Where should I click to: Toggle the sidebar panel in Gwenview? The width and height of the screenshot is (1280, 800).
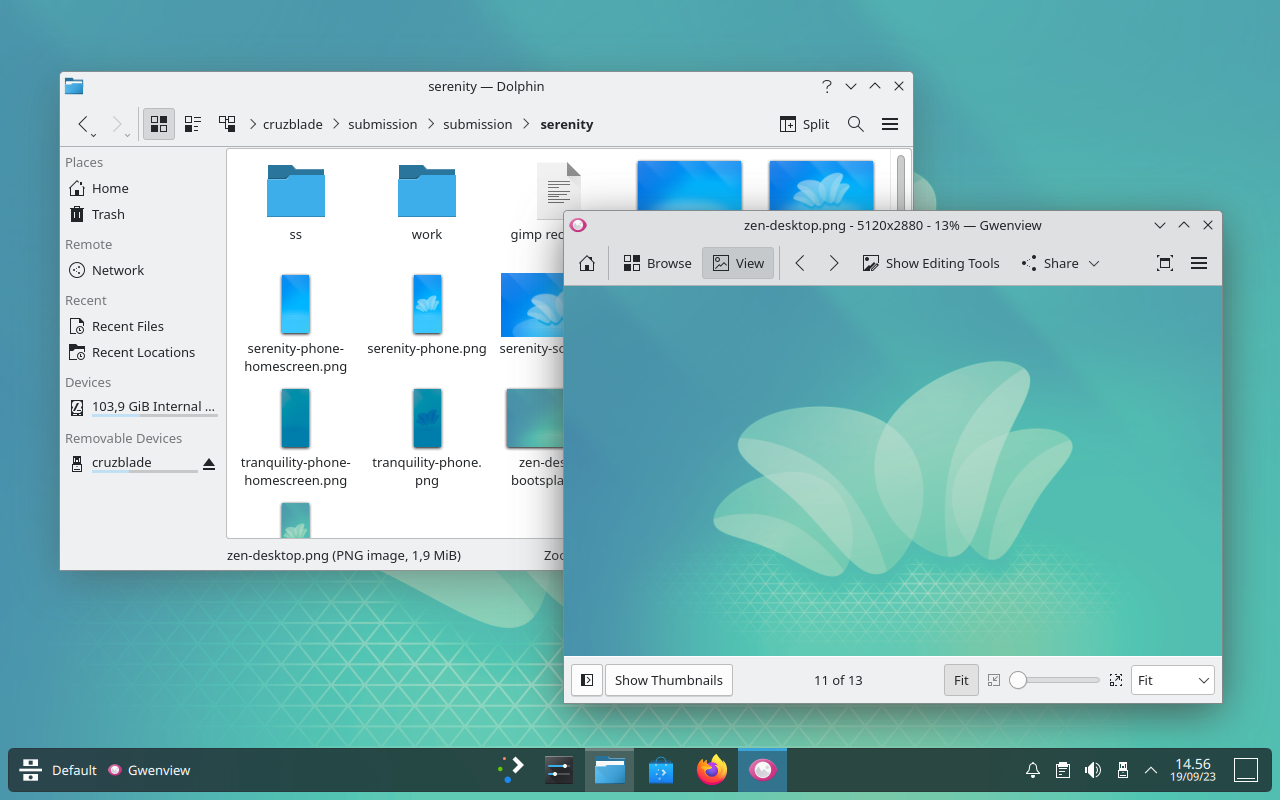pyautogui.click(x=586, y=680)
